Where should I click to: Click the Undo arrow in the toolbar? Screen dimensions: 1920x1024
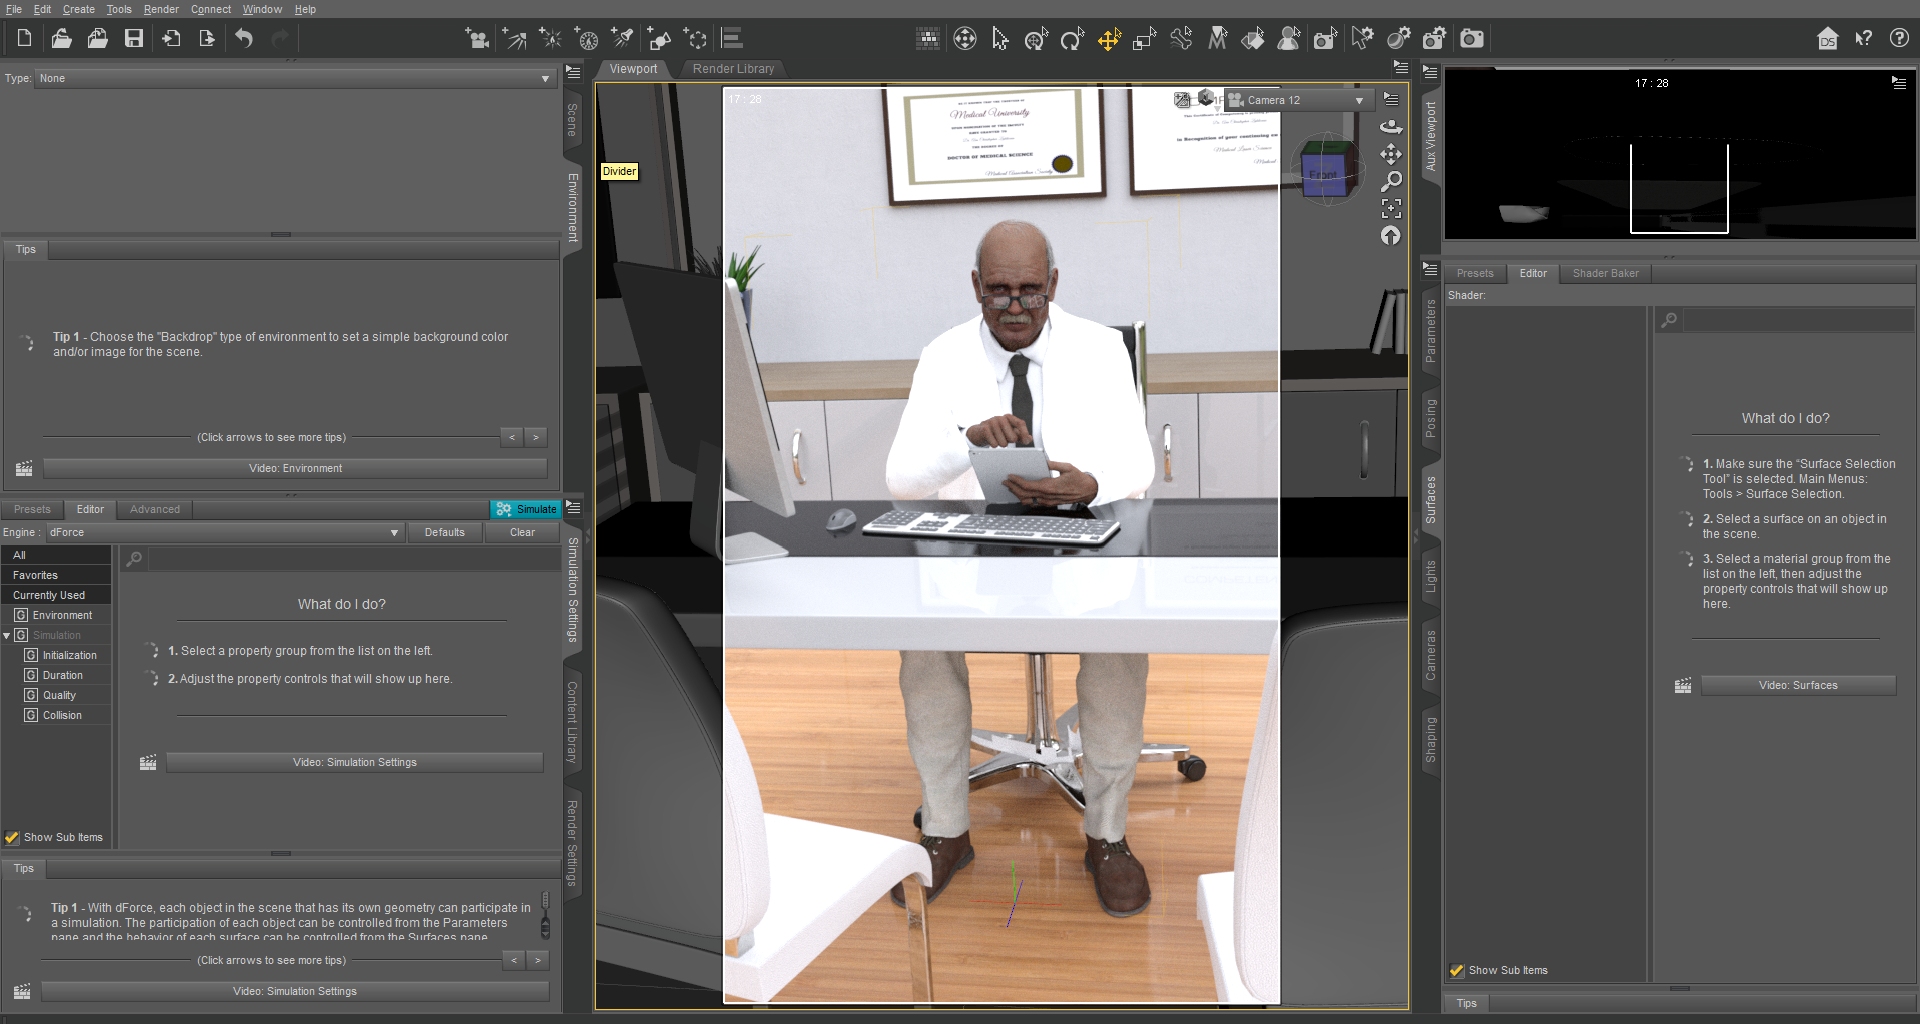coord(244,39)
